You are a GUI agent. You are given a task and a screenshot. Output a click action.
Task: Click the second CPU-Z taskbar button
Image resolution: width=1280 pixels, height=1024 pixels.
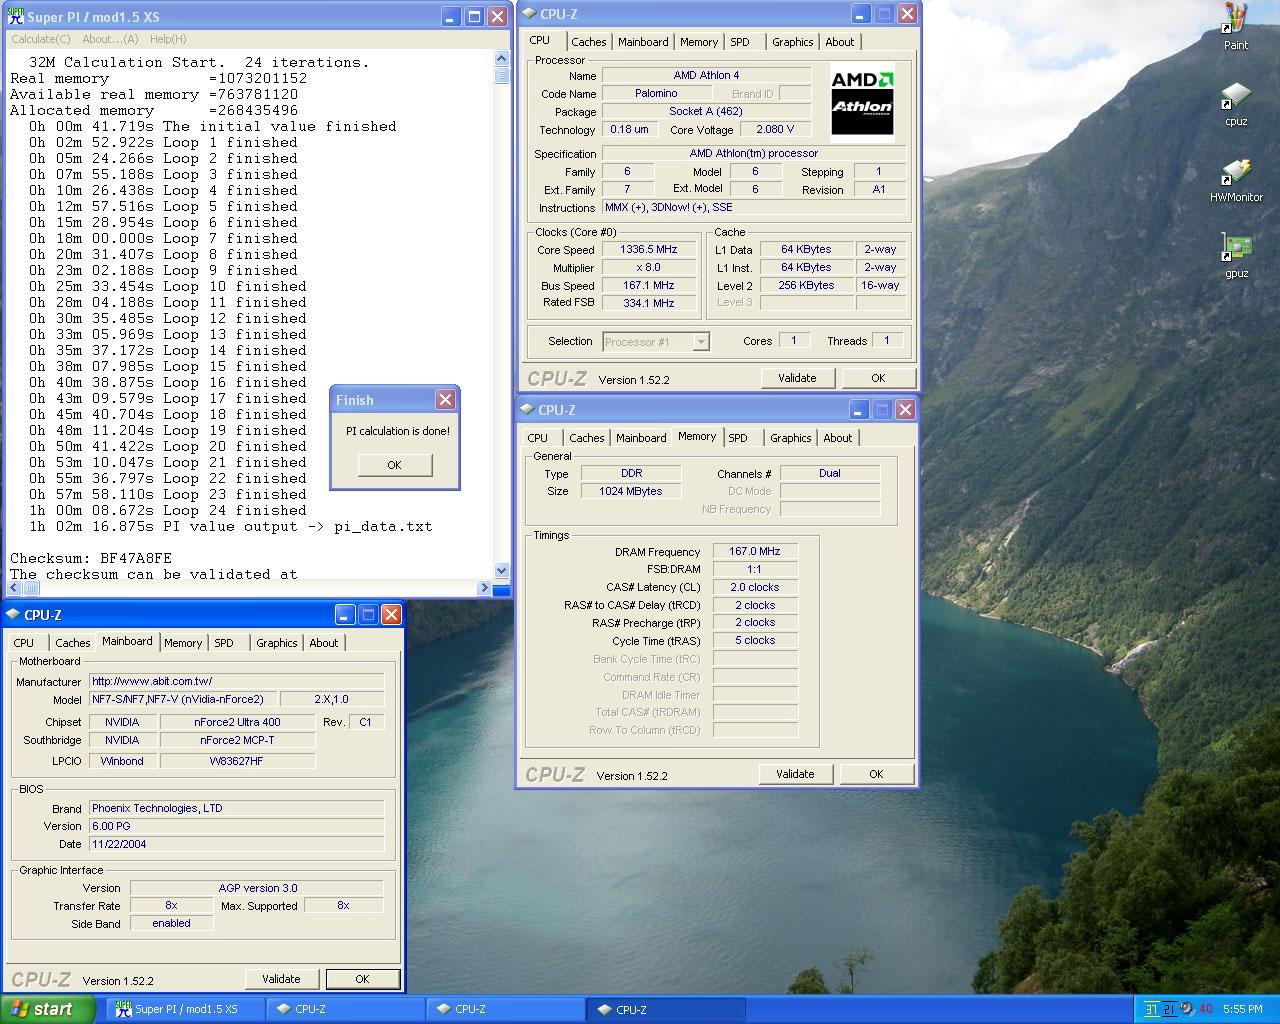506,1009
